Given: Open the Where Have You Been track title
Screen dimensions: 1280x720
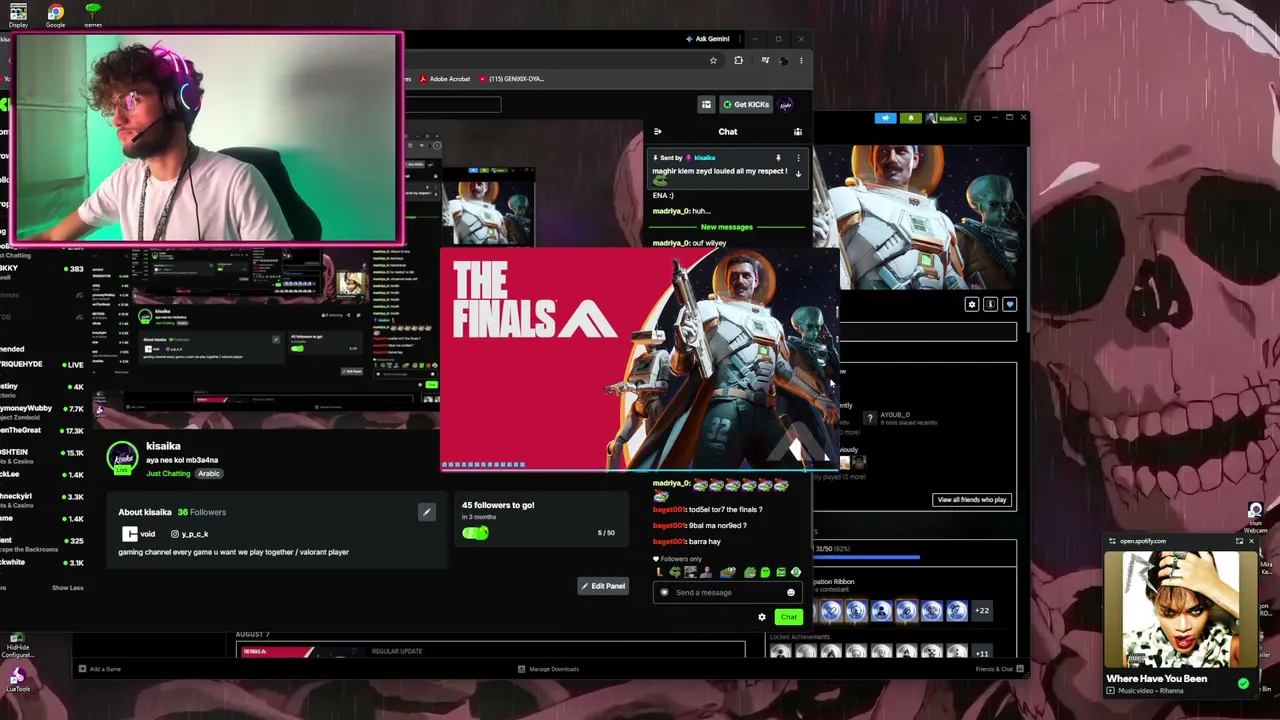Looking at the screenshot, I should 1156,679.
